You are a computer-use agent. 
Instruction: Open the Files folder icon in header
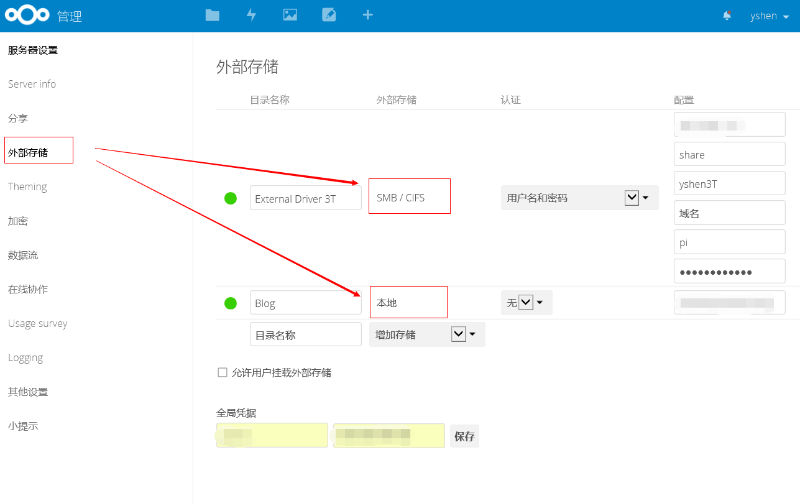click(212, 15)
